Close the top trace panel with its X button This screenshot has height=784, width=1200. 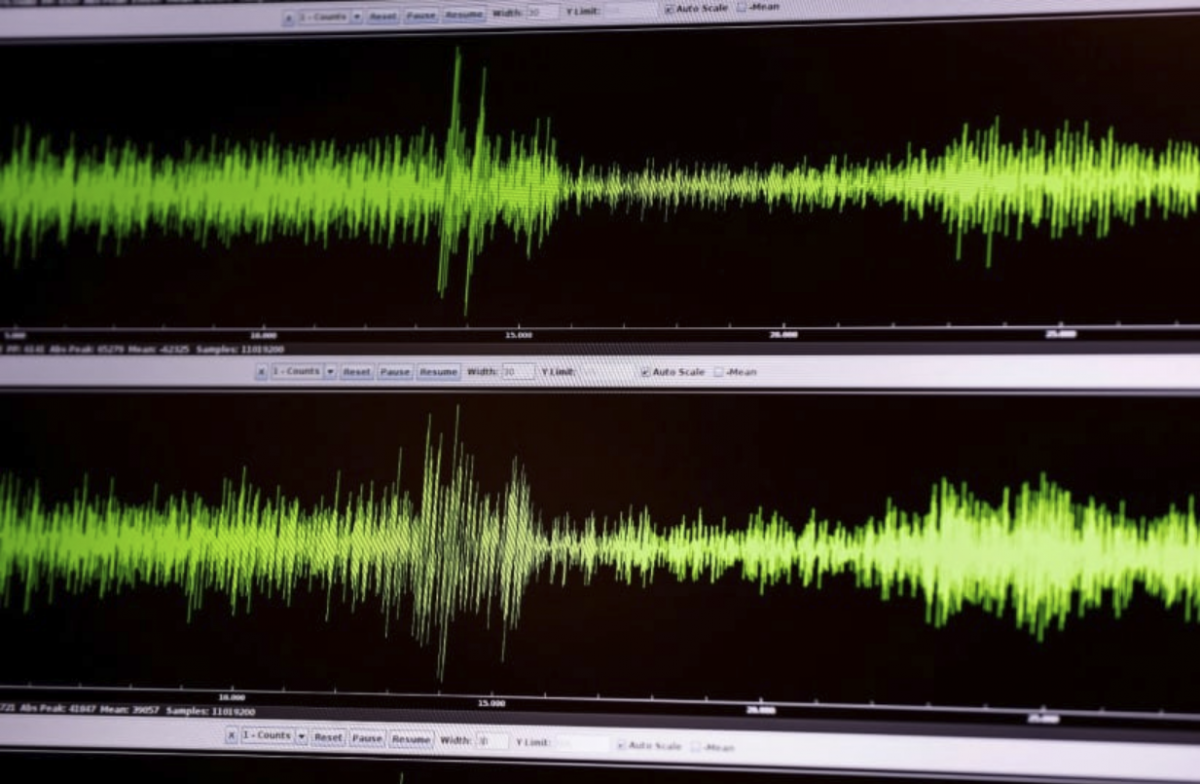[x=289, y=17]
